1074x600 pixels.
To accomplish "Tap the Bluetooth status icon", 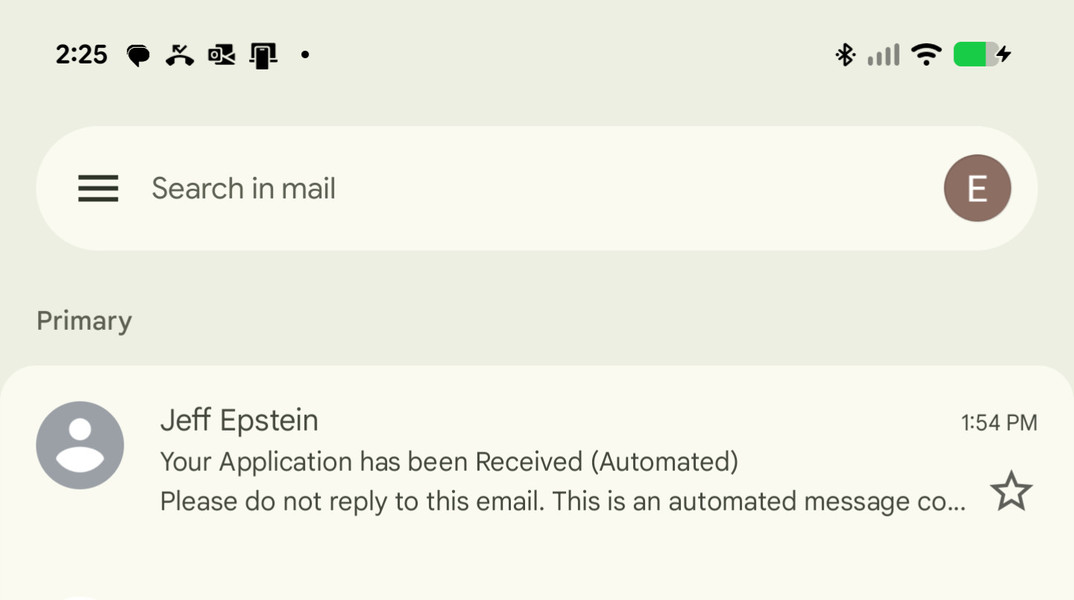I will [845, 55].
